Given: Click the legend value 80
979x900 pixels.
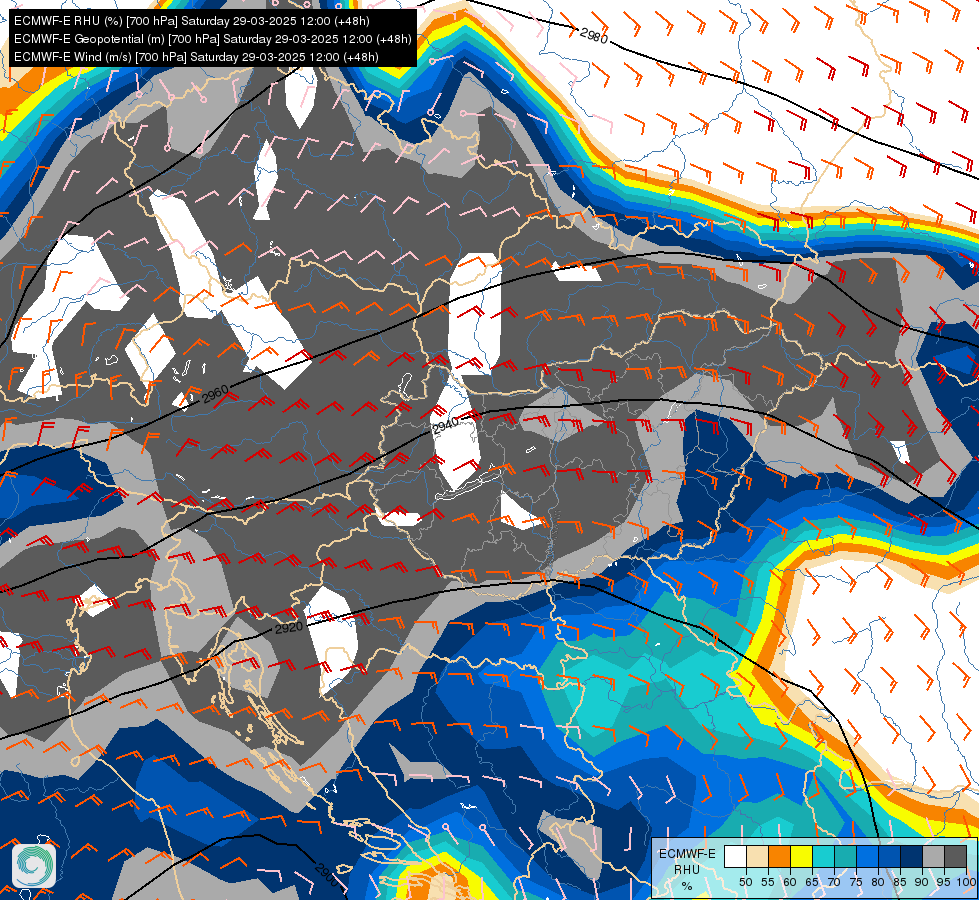Looking at the screenshot, I should point(878,883).
